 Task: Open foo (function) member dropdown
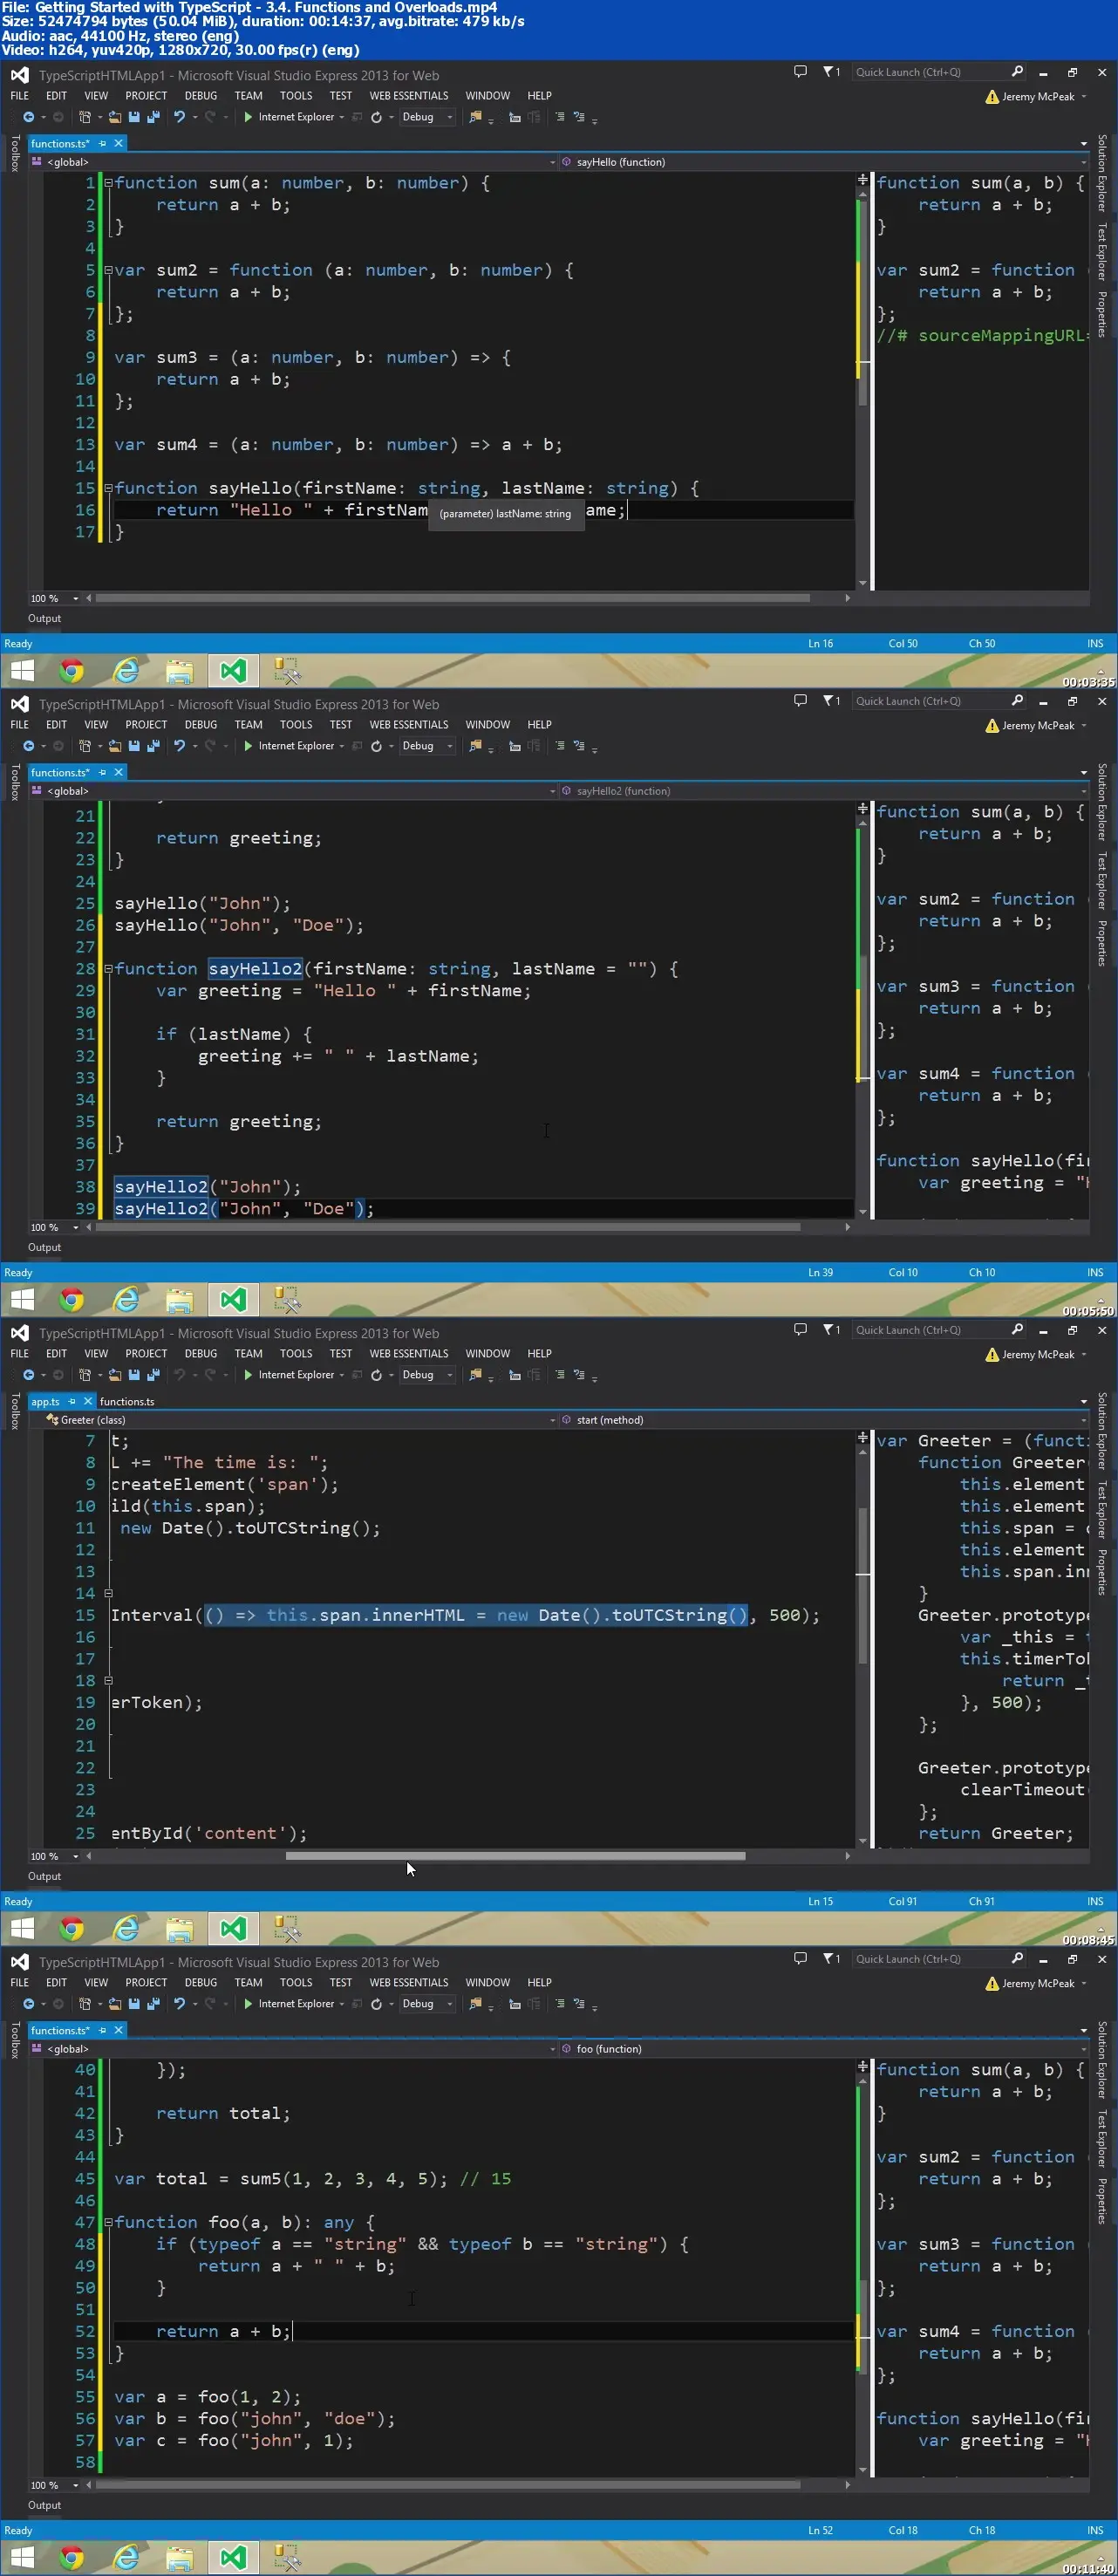click(823, 2049)
